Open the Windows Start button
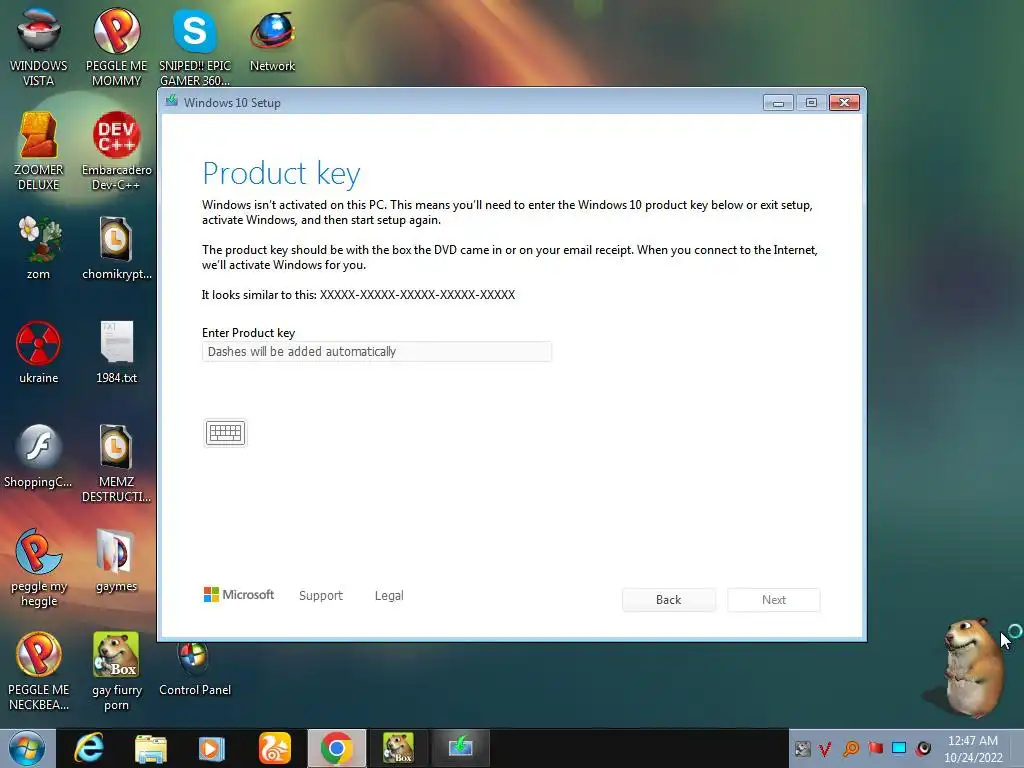The width and height of the screenshot is (1024, 768). [26, 748]
